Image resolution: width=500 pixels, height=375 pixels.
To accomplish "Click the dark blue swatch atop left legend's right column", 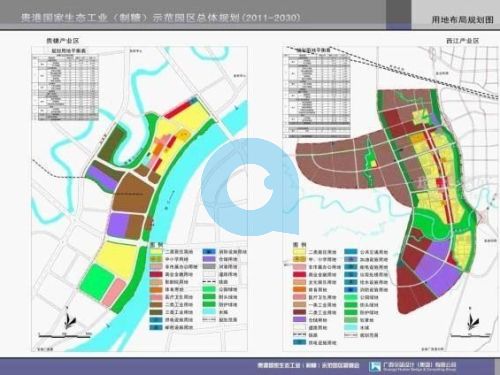I will click(209, 252).
